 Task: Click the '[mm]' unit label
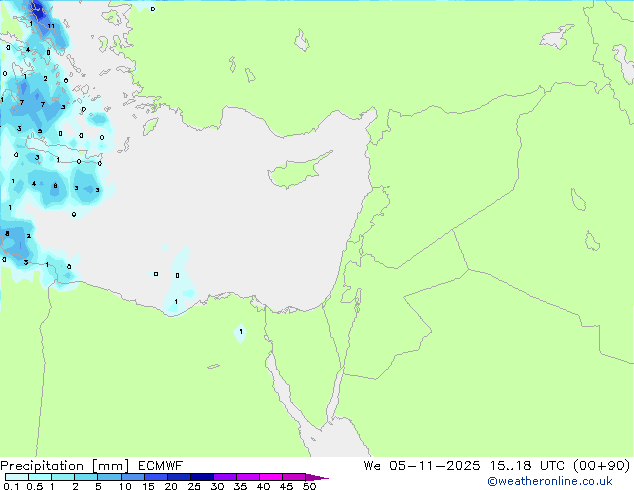[110, 466]
